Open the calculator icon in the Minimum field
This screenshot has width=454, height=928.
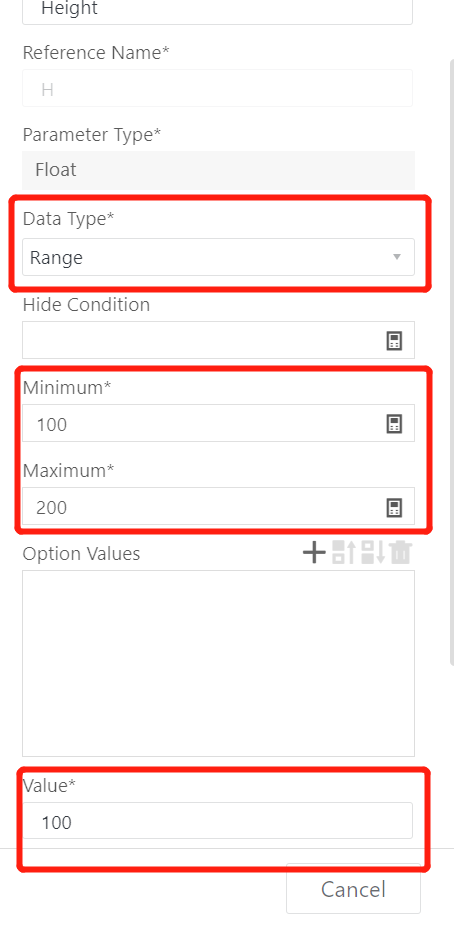[x=394, y=424]
